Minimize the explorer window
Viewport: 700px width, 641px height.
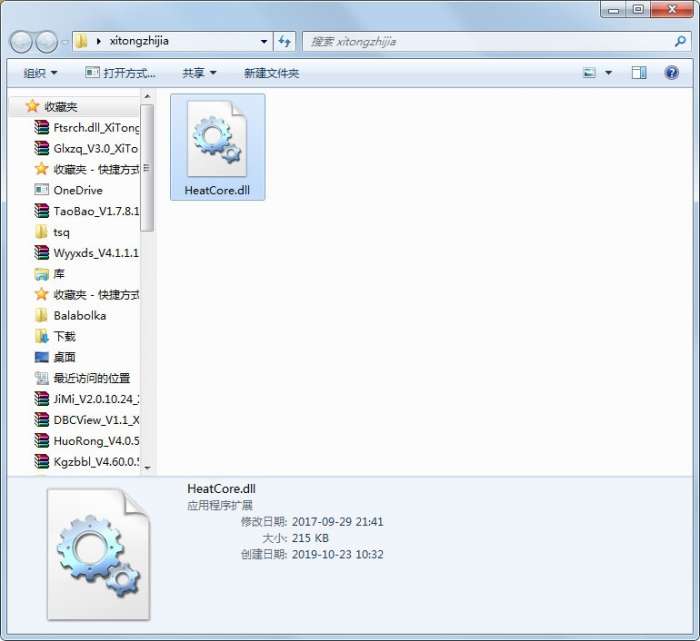[613, 10]
